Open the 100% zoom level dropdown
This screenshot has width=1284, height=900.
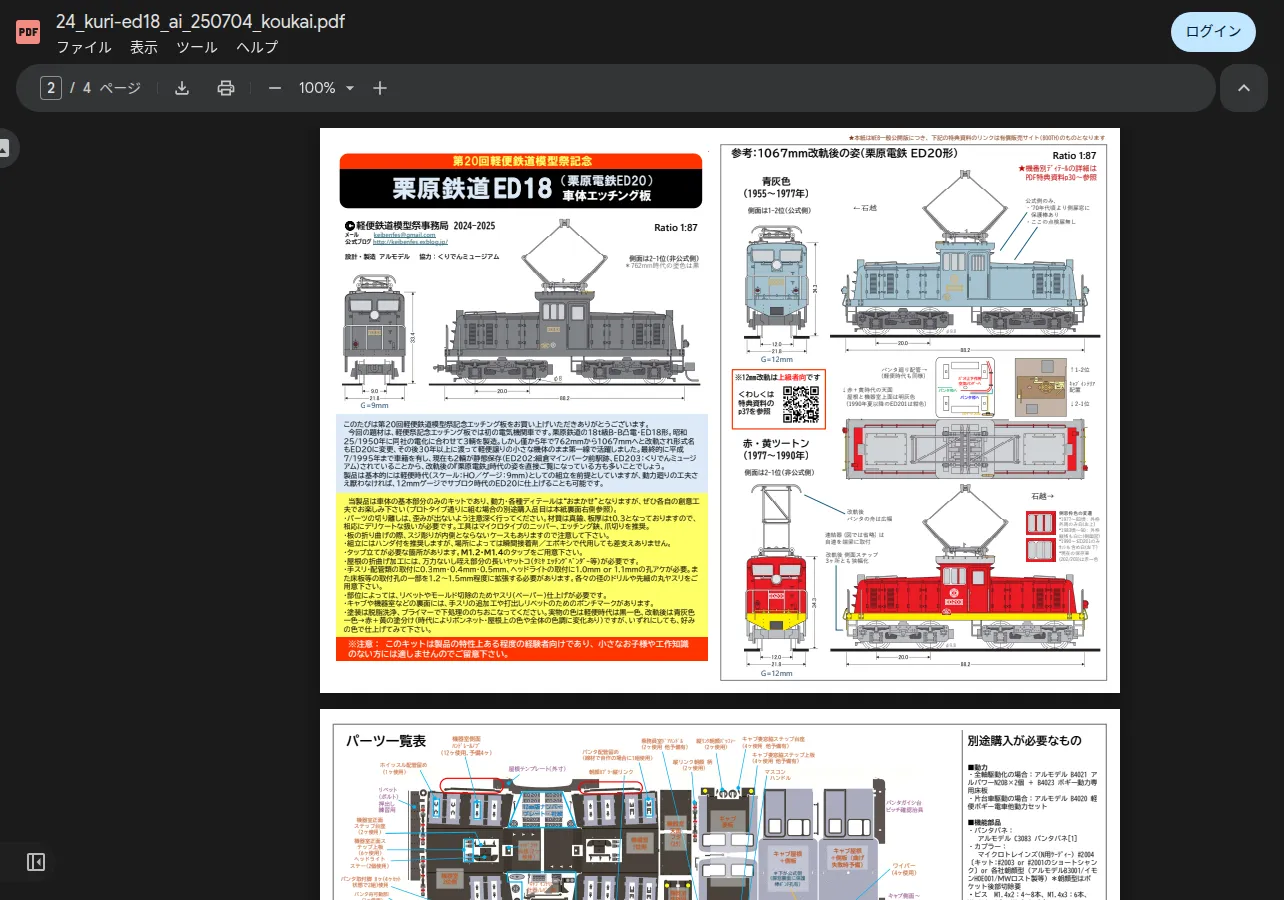(x=327, y=88)
